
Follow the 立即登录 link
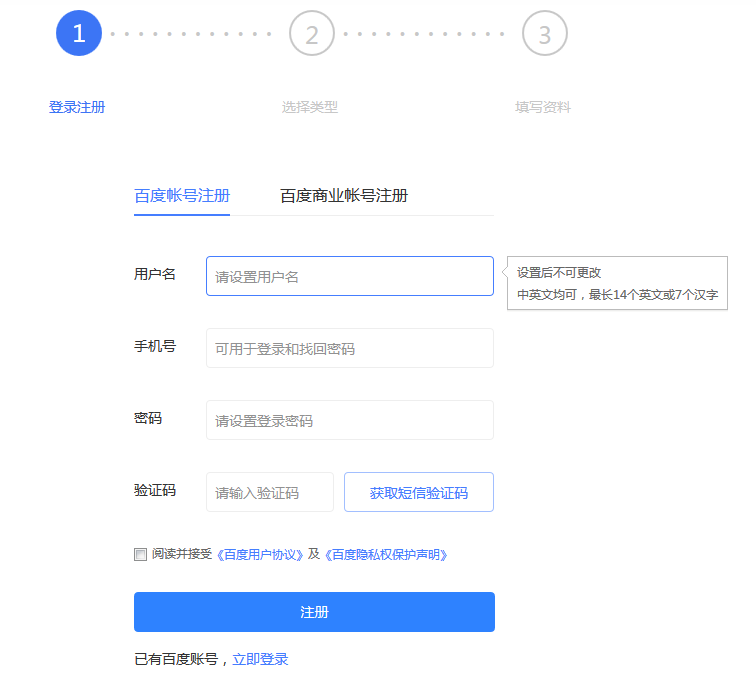click(x=260, y=659)
